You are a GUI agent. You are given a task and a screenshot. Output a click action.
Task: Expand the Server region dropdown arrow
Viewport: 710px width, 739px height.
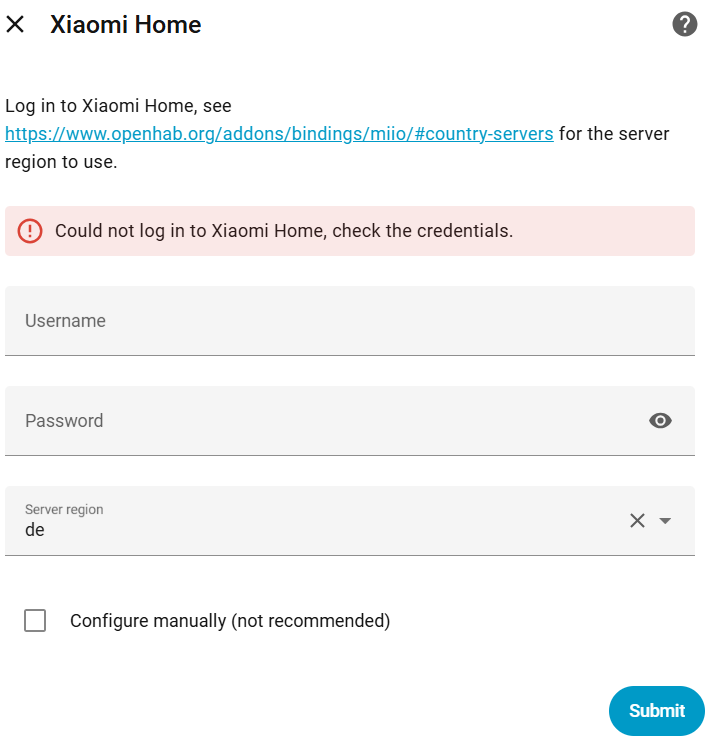click(666, 521)
